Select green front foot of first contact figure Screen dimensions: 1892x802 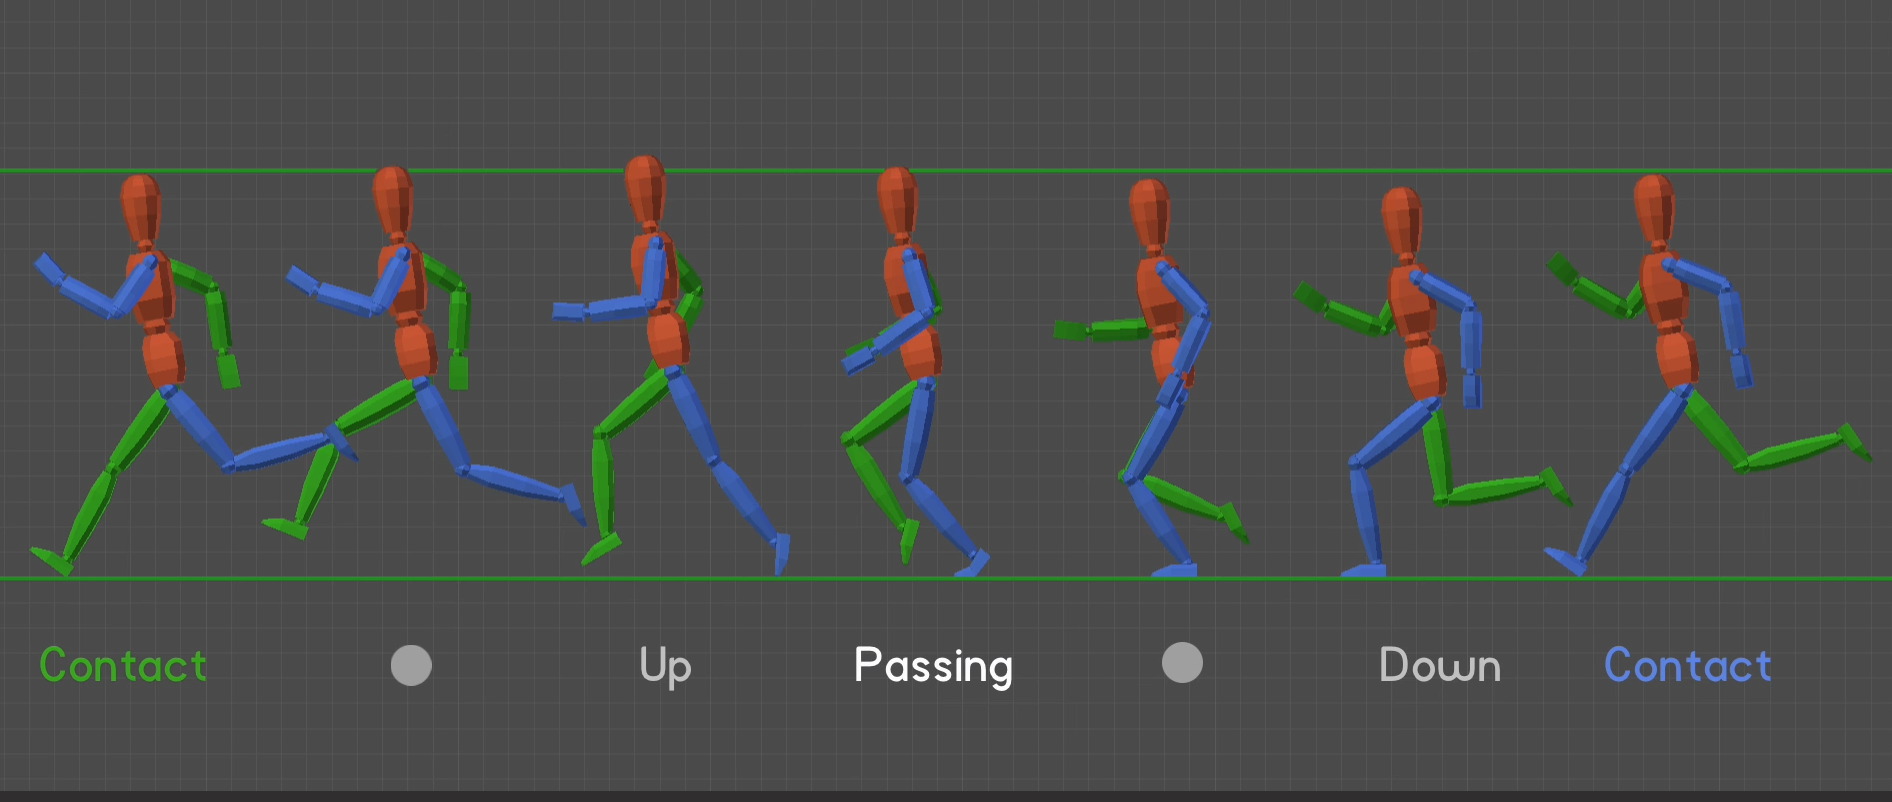pos(51,561)
